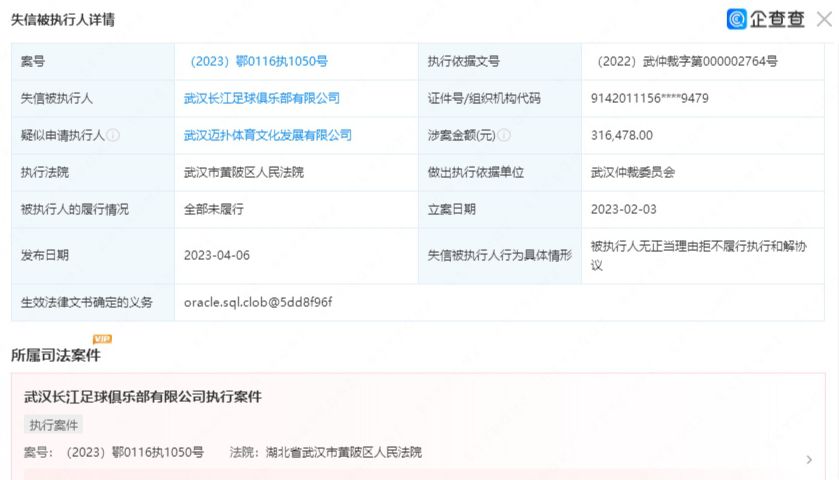Click the 执行案件 tag in case card
This screenshot has height=480, width=839.
click(53, 424)
